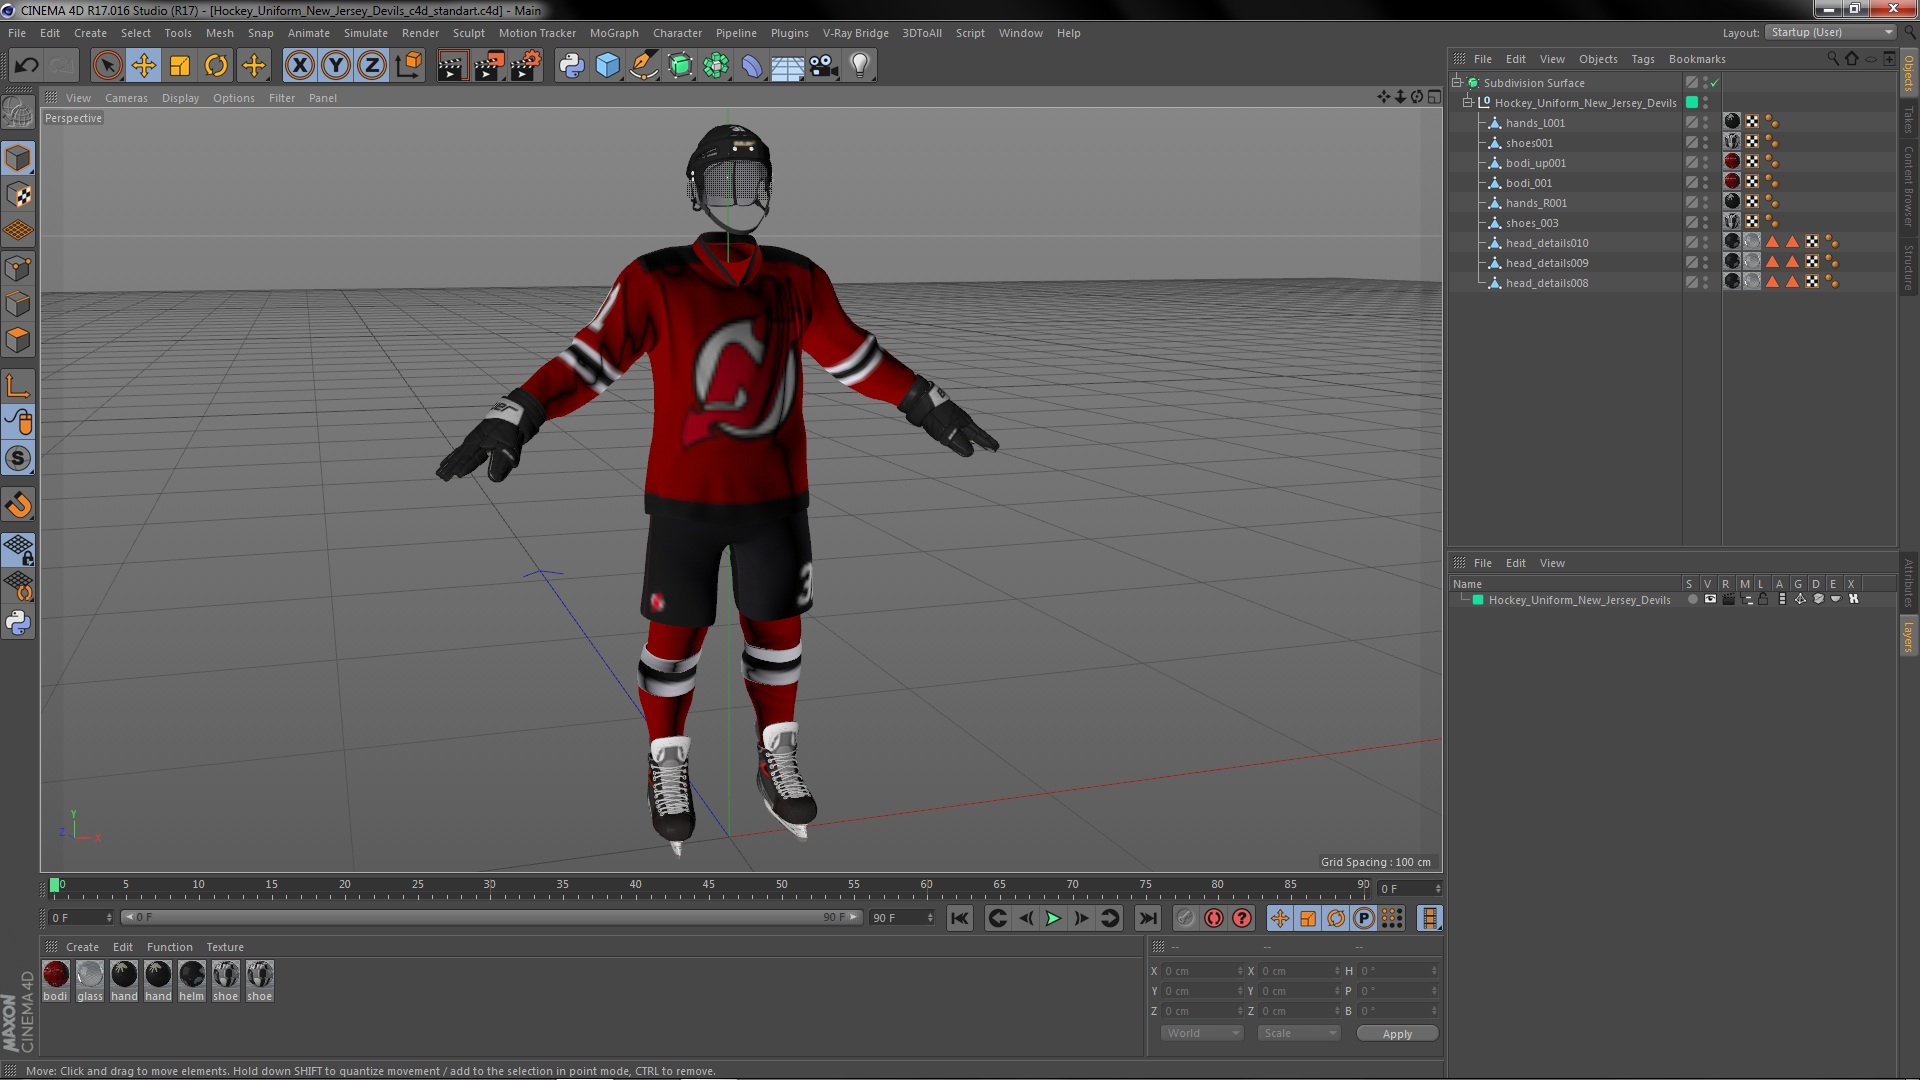Add a Floor environment object
Screen dimensions: 1920x1080
point(788,66)
